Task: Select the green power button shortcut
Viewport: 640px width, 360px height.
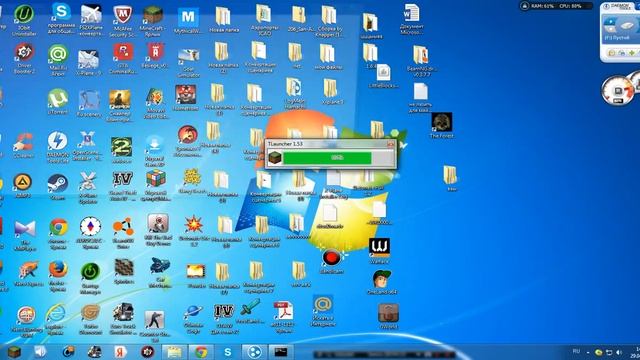Action: pyautogui.click(x=90, y=271)
